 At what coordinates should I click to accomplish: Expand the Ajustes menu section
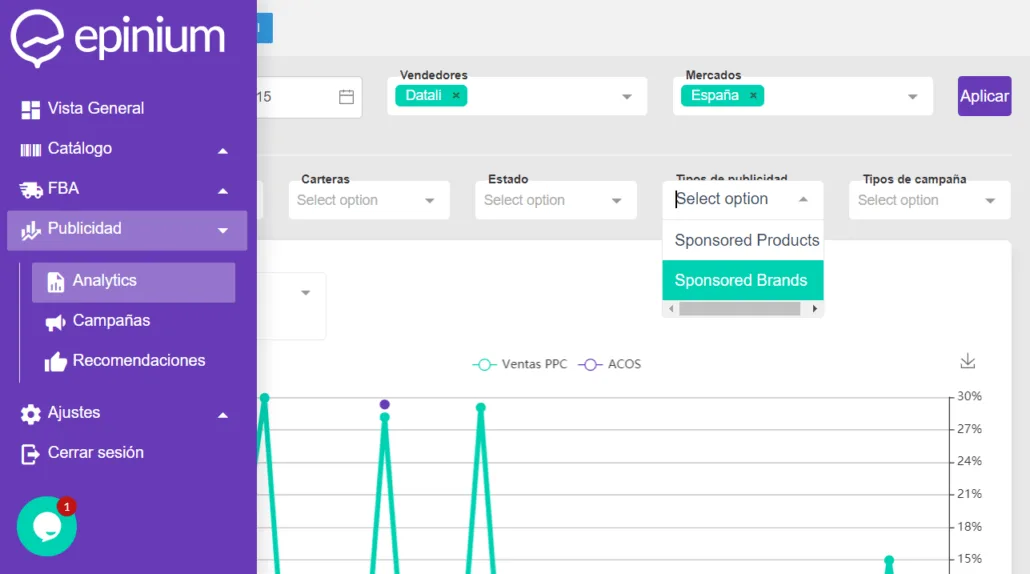[x=223, y=415]
